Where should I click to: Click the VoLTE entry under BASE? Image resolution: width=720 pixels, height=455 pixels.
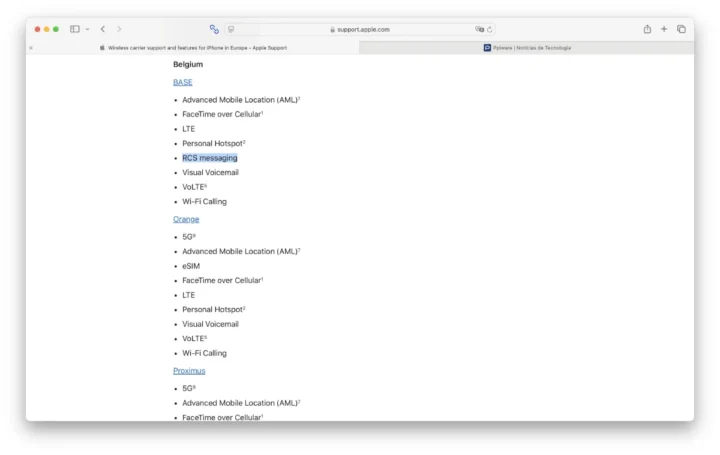195,187
